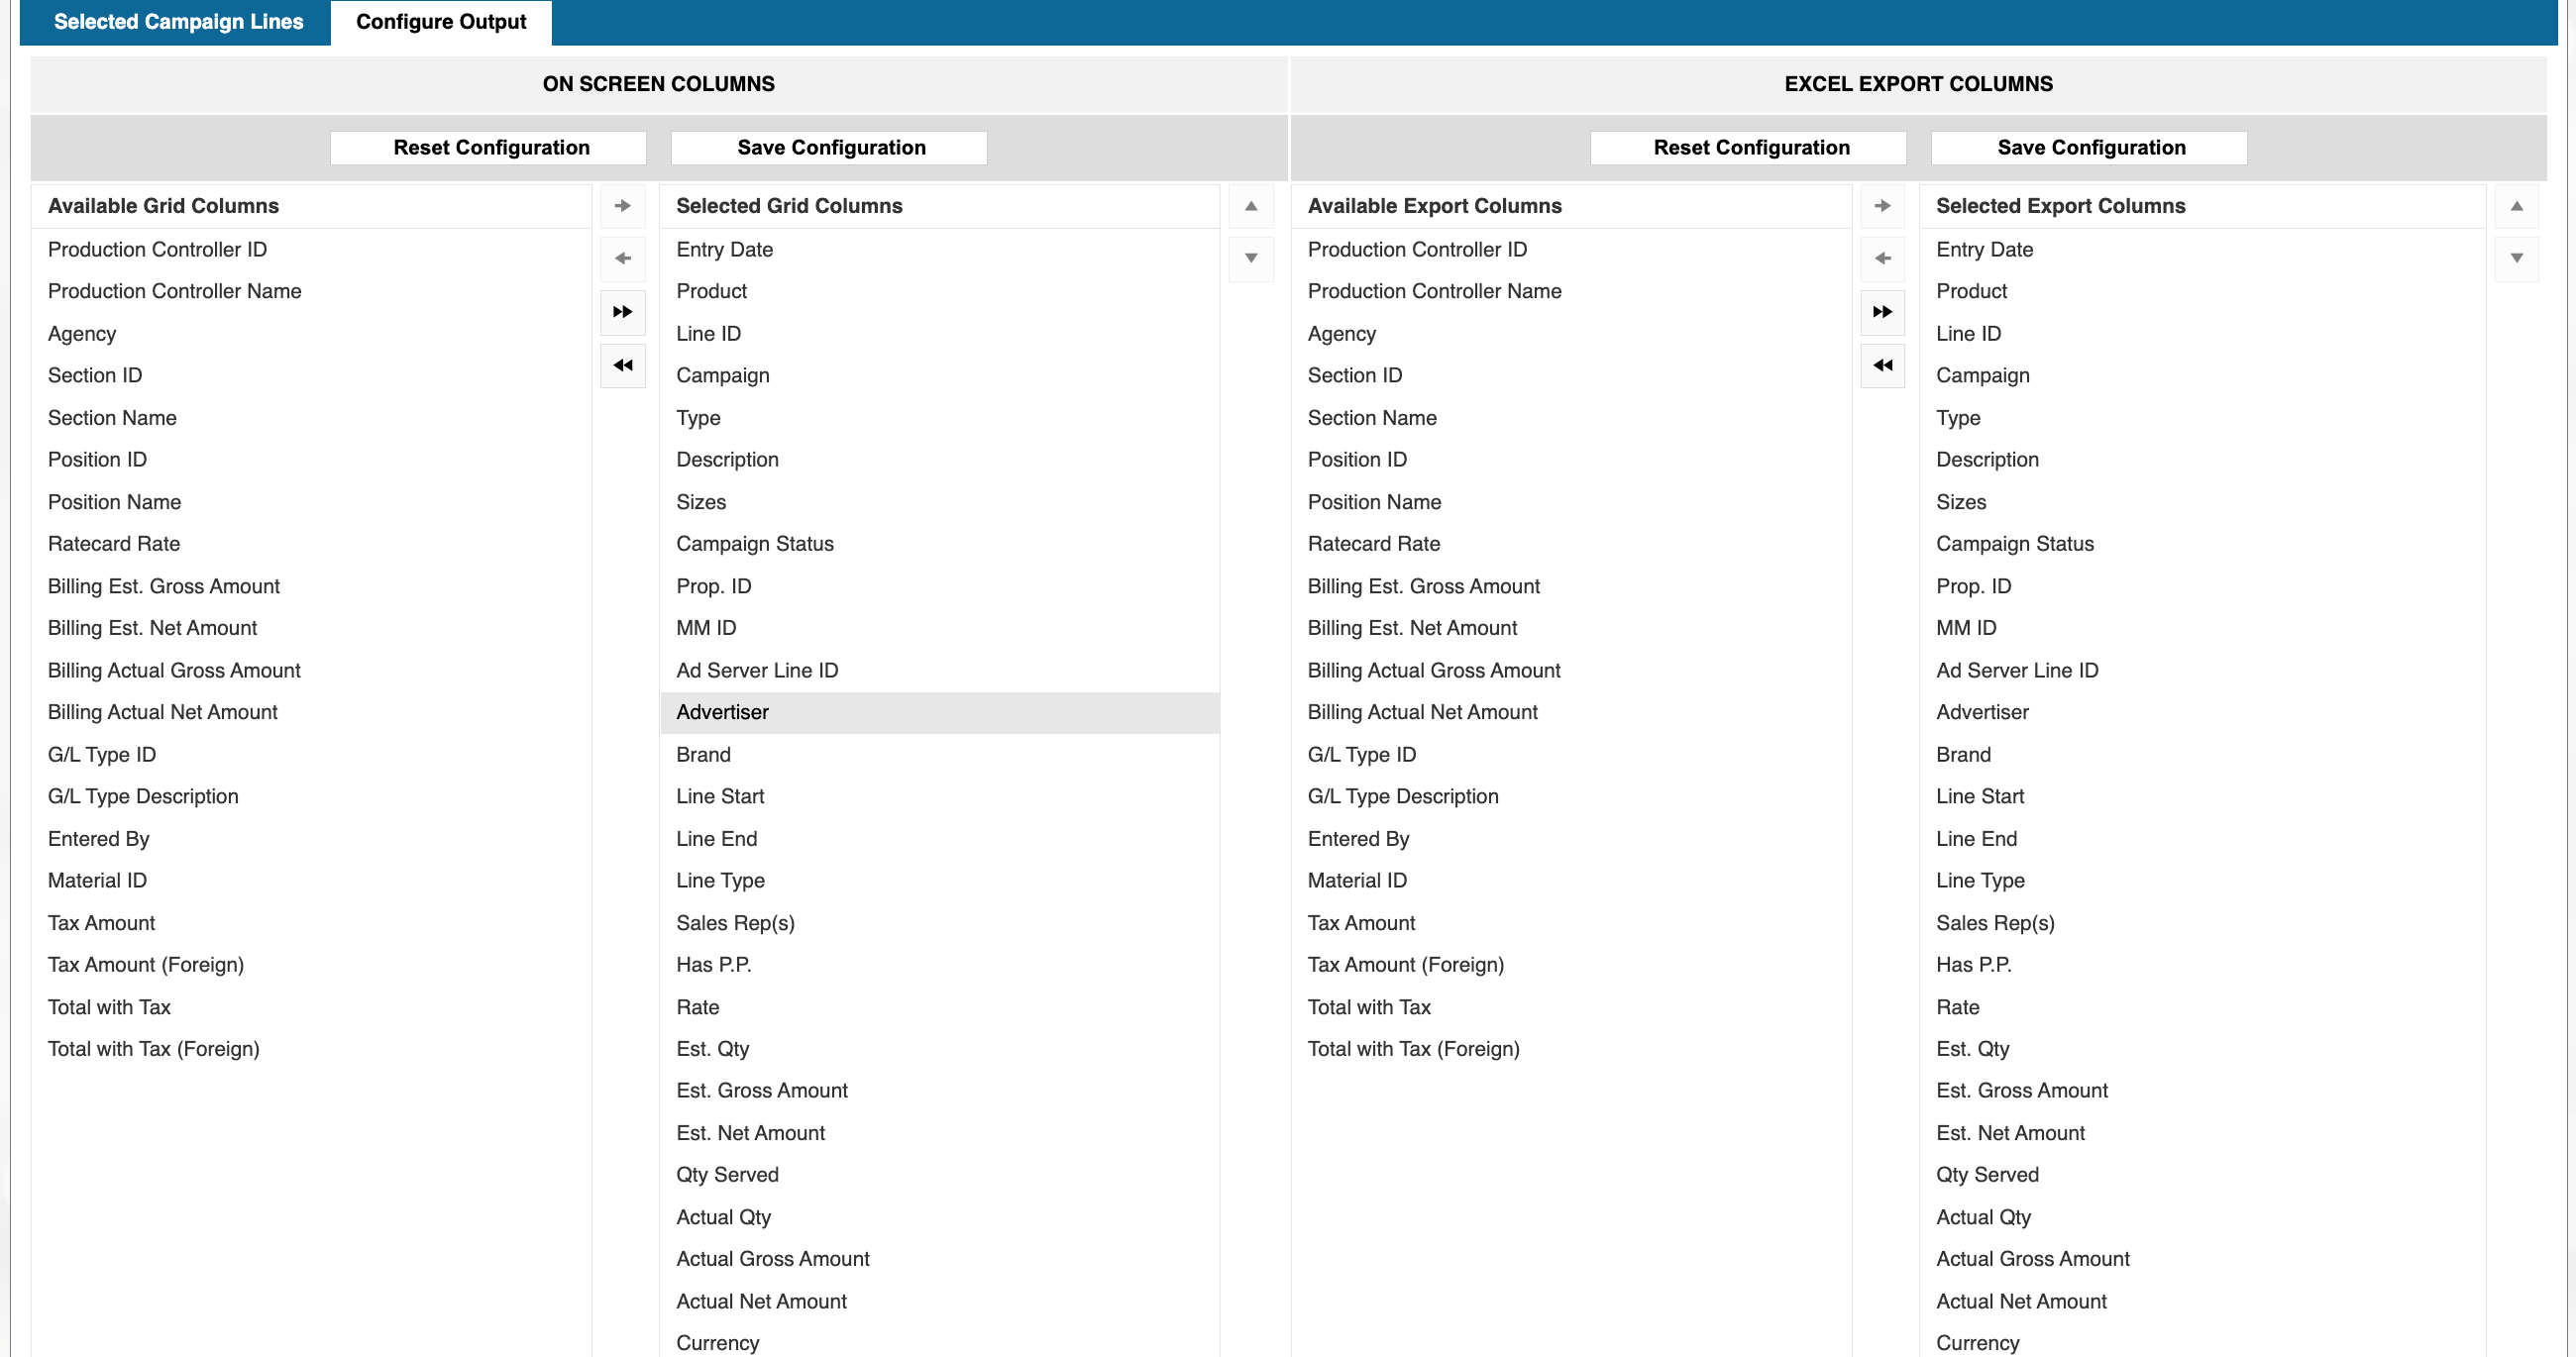
Task: Click export move-all-left double arrow
Action: (1882, 365)
